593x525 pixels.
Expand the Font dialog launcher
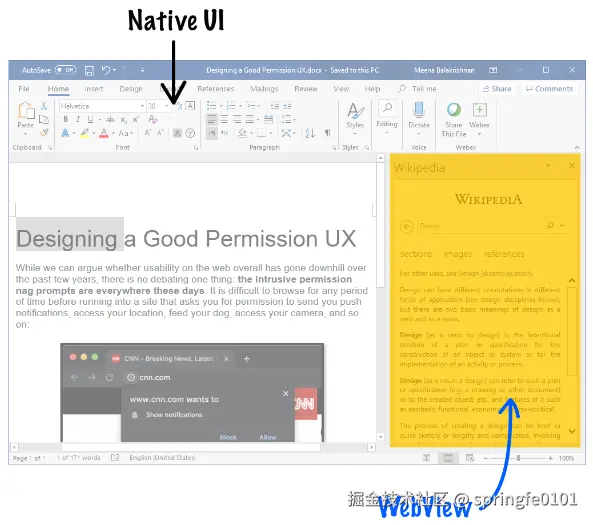tap(196, 148)
